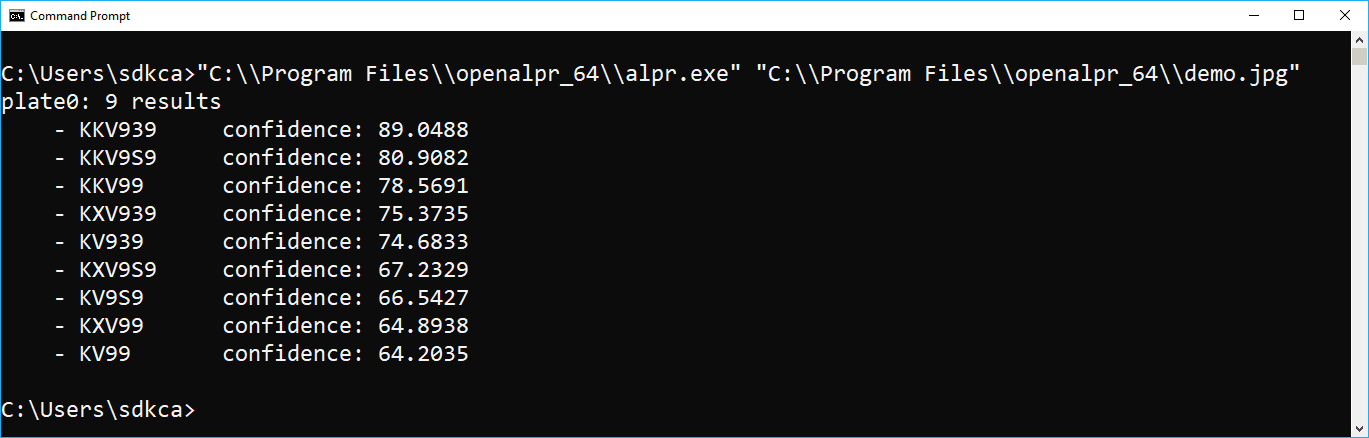Click the confidence value 78.5691

click(x=423, y=186)
